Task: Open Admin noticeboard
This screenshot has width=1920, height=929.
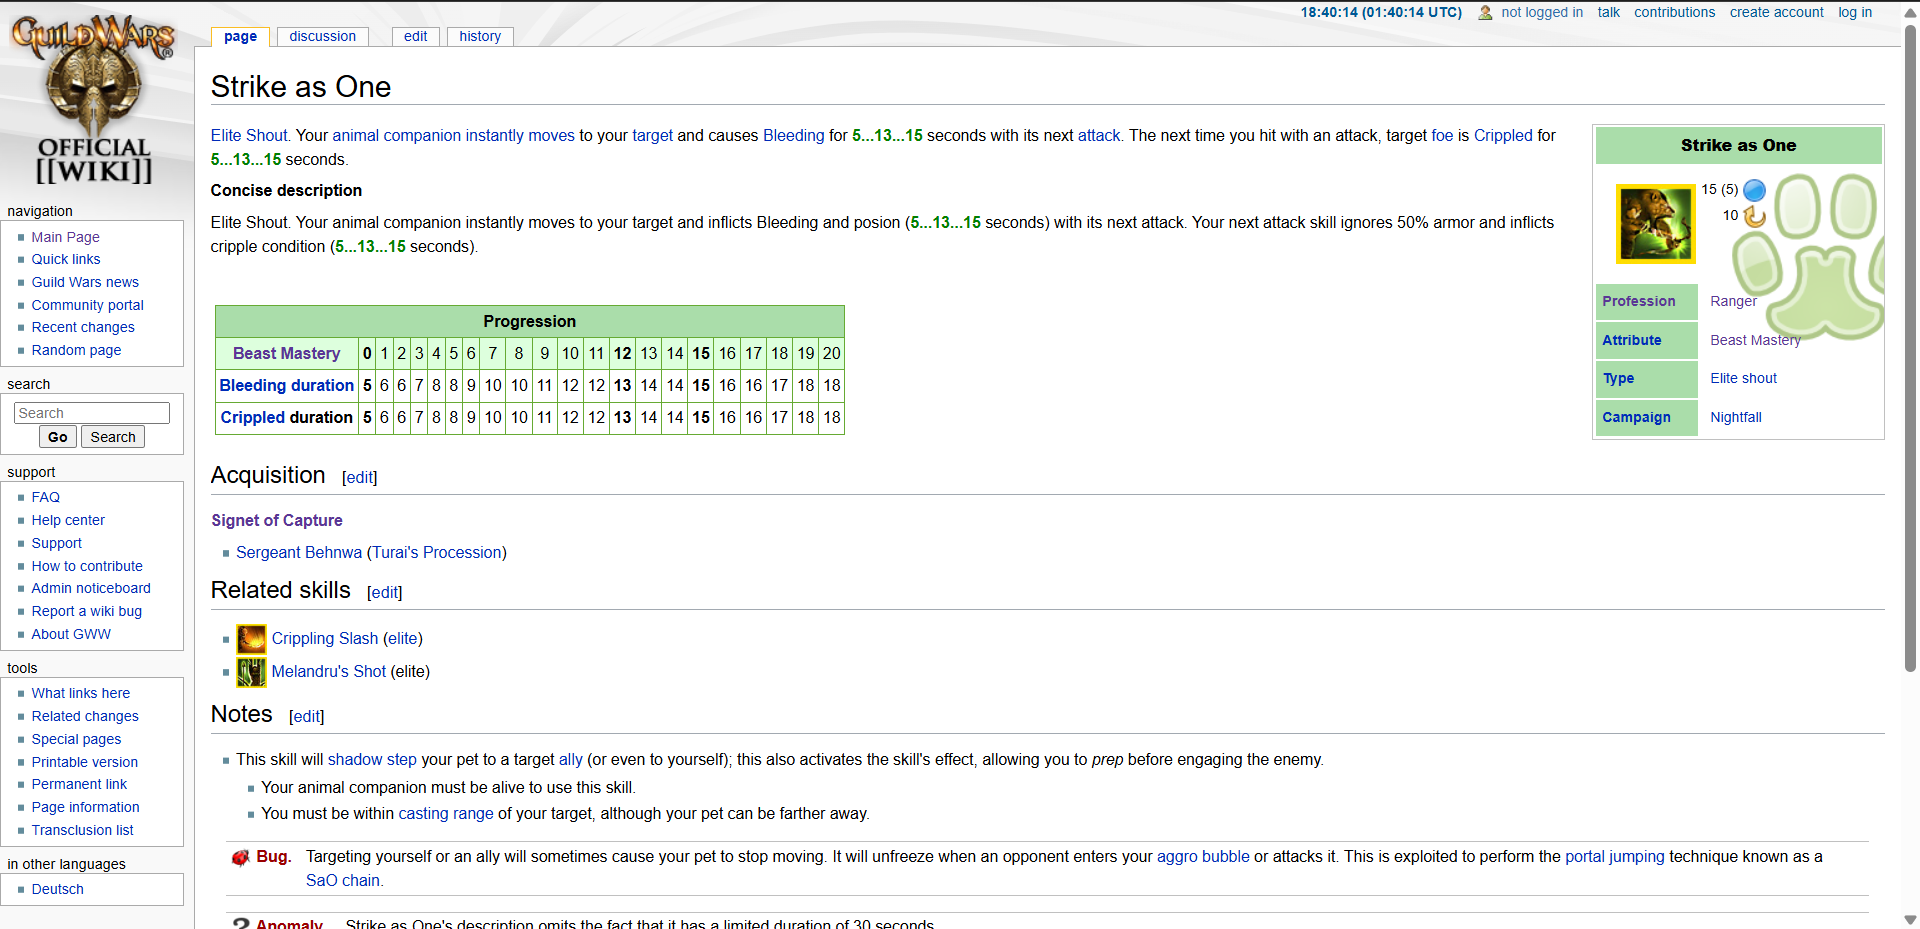Action: pyautogui.click(x=91, y=588)
